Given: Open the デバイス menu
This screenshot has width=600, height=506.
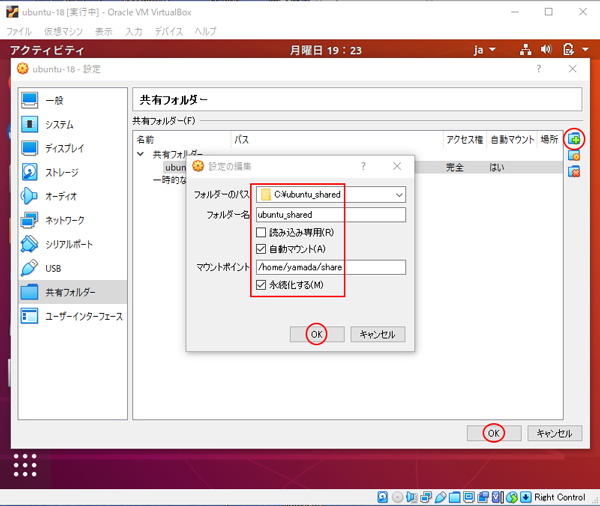Looking at the screenshot, I should pyautogui.click(x=169, y=31).
